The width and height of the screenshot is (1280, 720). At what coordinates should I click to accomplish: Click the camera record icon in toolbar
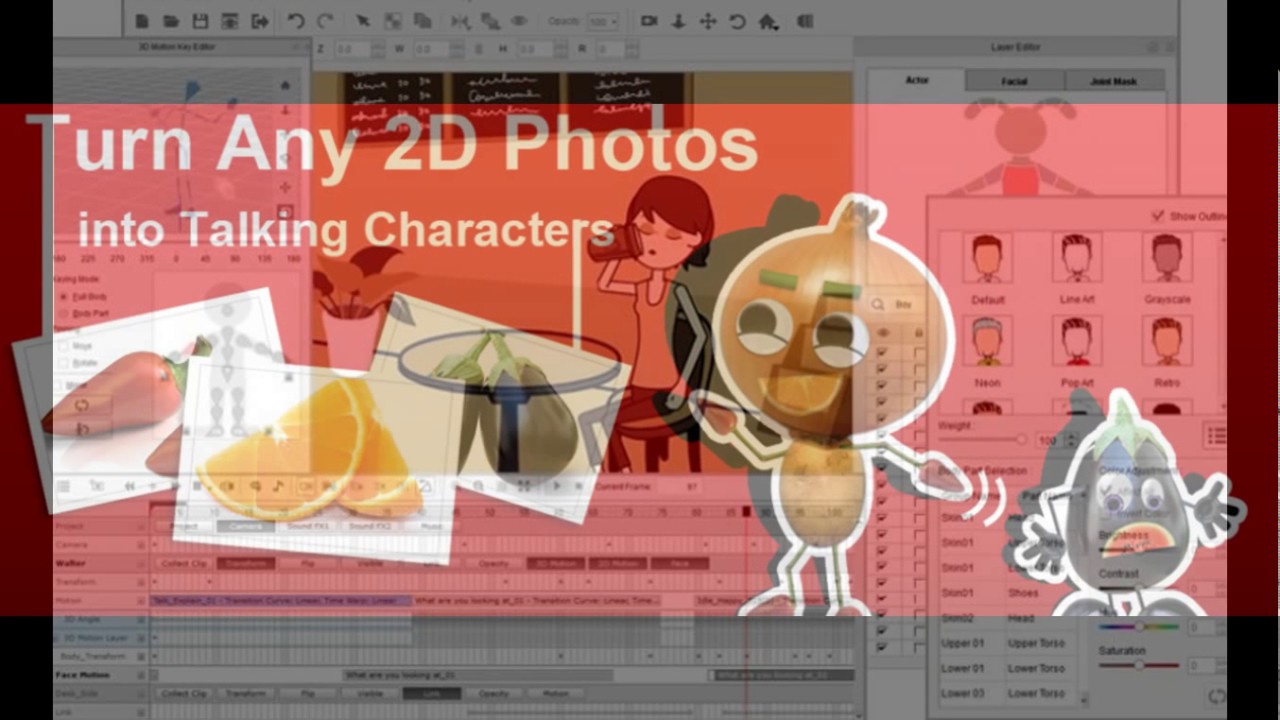[649, 21]
